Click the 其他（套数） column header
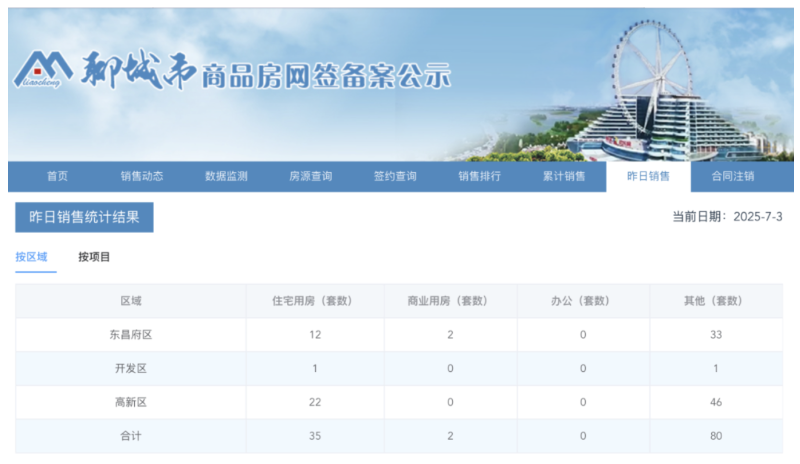Screen dimensions: 800x464 click(715, 301)
